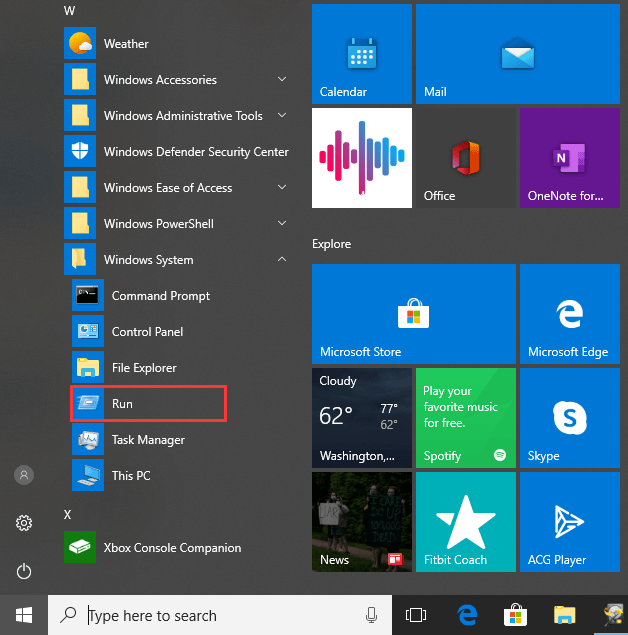Open the OneNote tile

(x=570, y=158)
